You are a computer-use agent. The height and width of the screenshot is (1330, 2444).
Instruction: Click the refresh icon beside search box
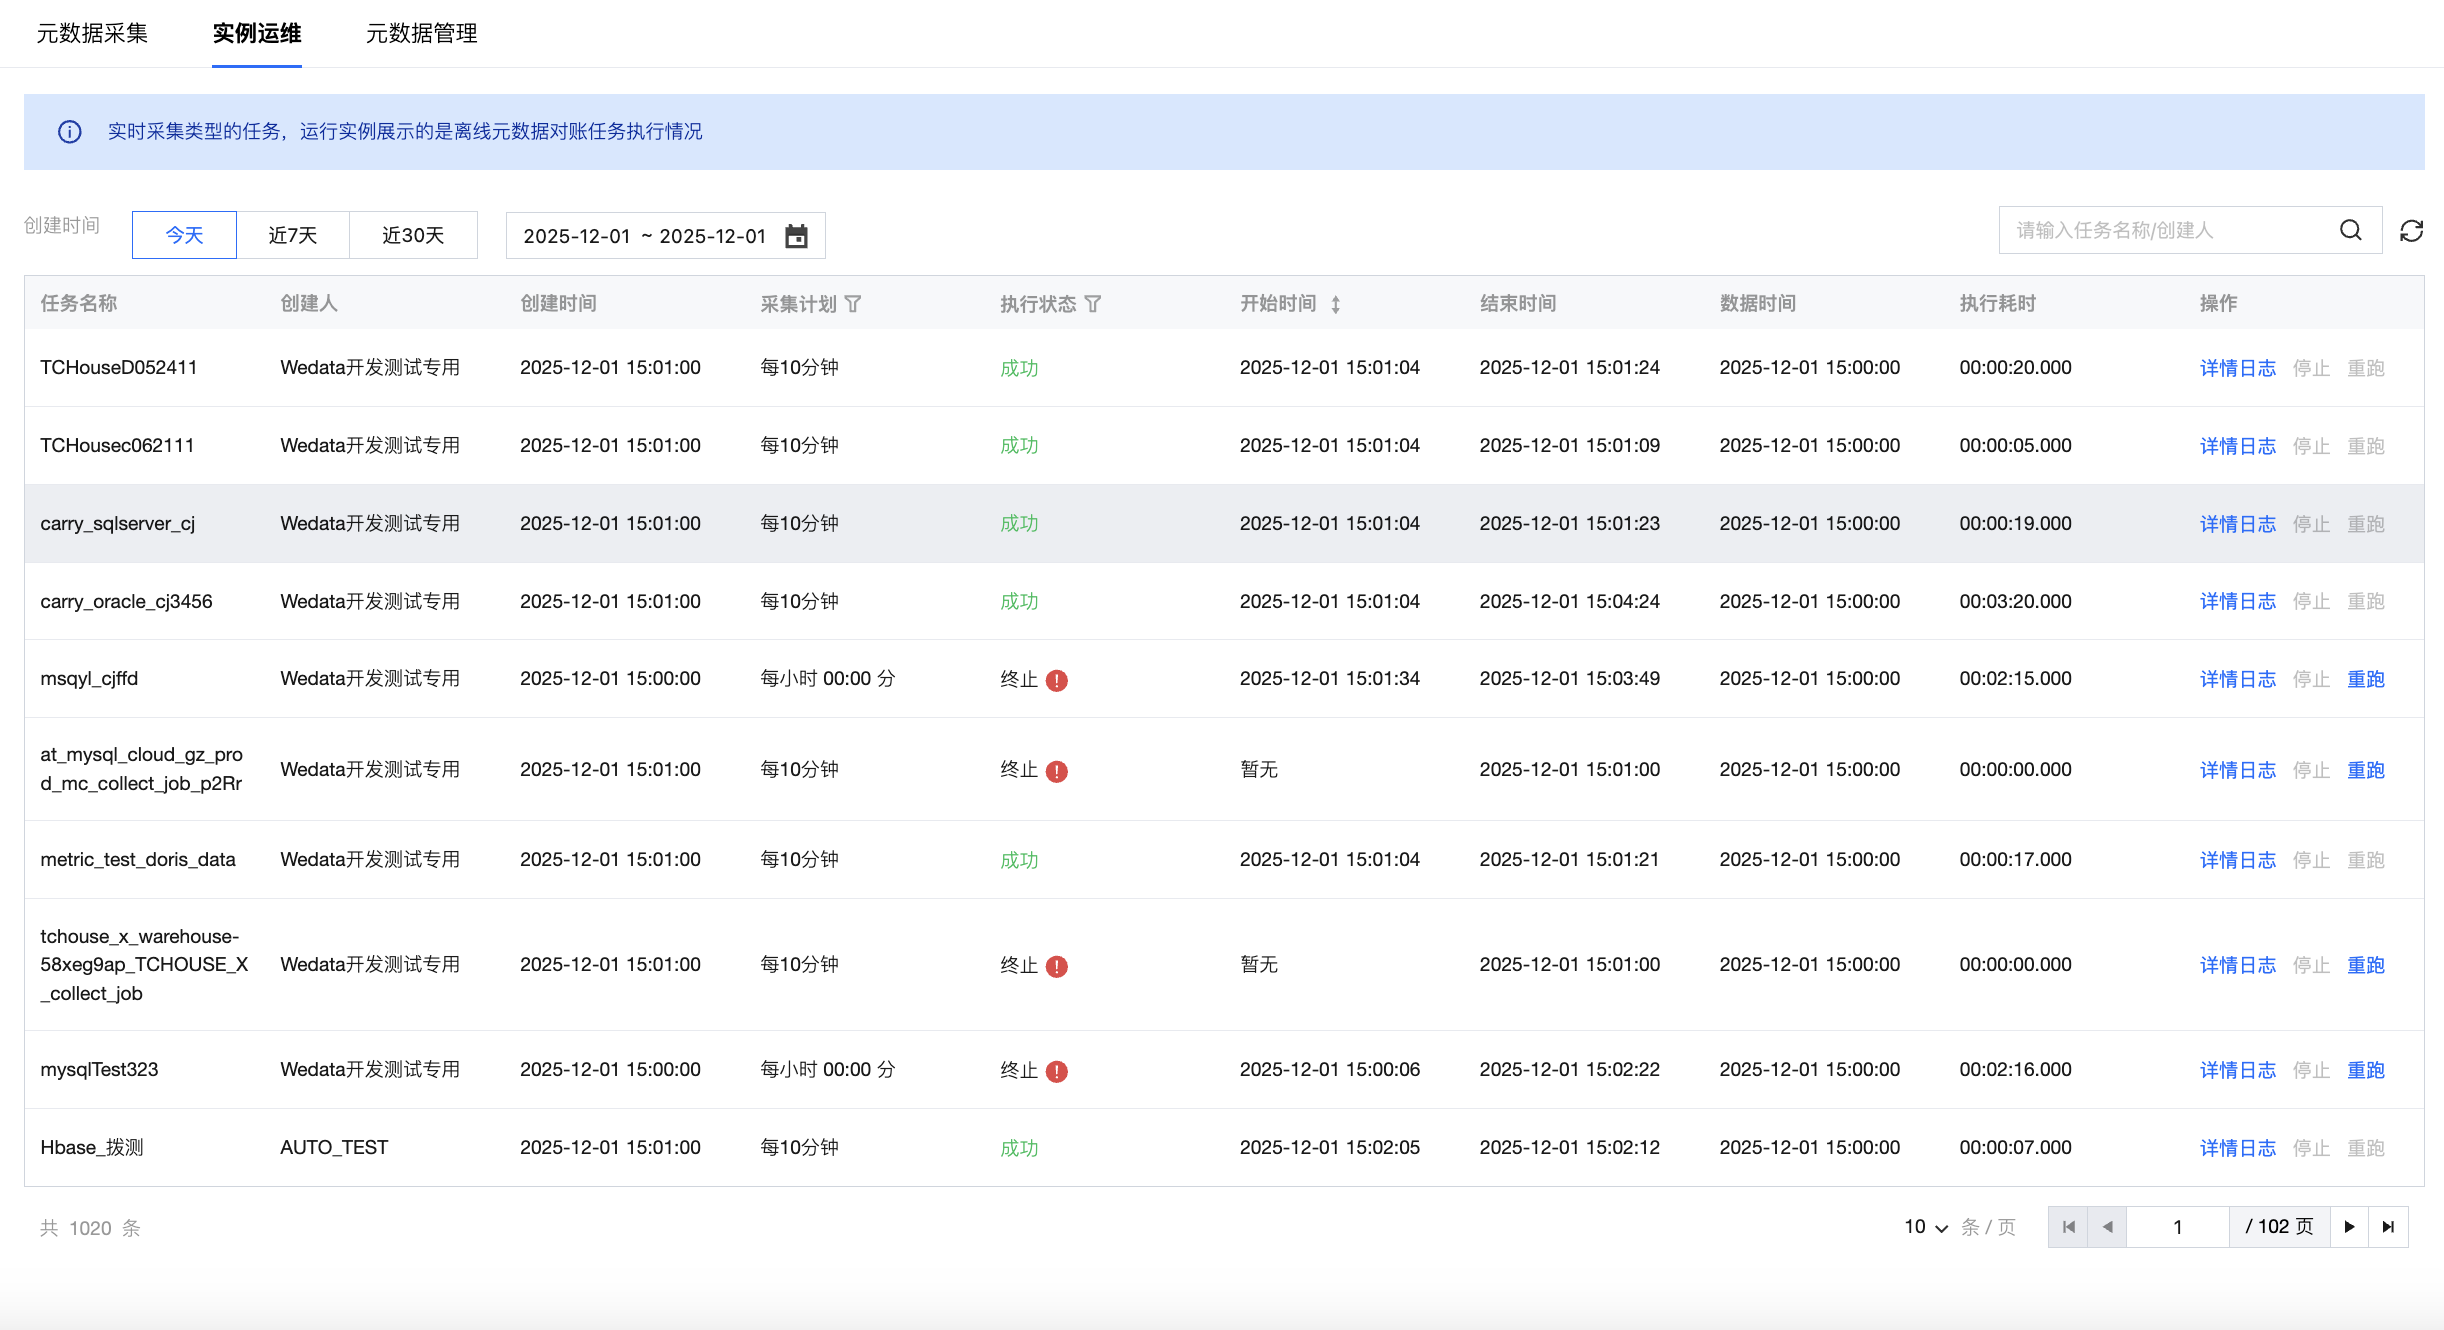2411,231
